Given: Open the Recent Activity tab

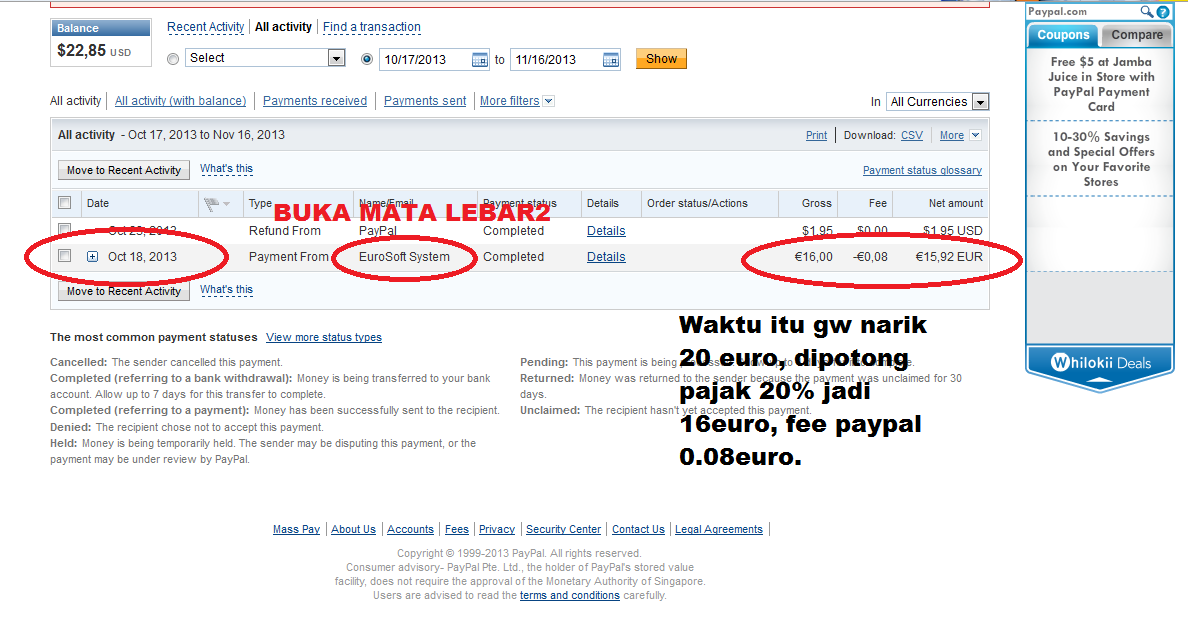Looking at the screenshot, I should point(205,26).
